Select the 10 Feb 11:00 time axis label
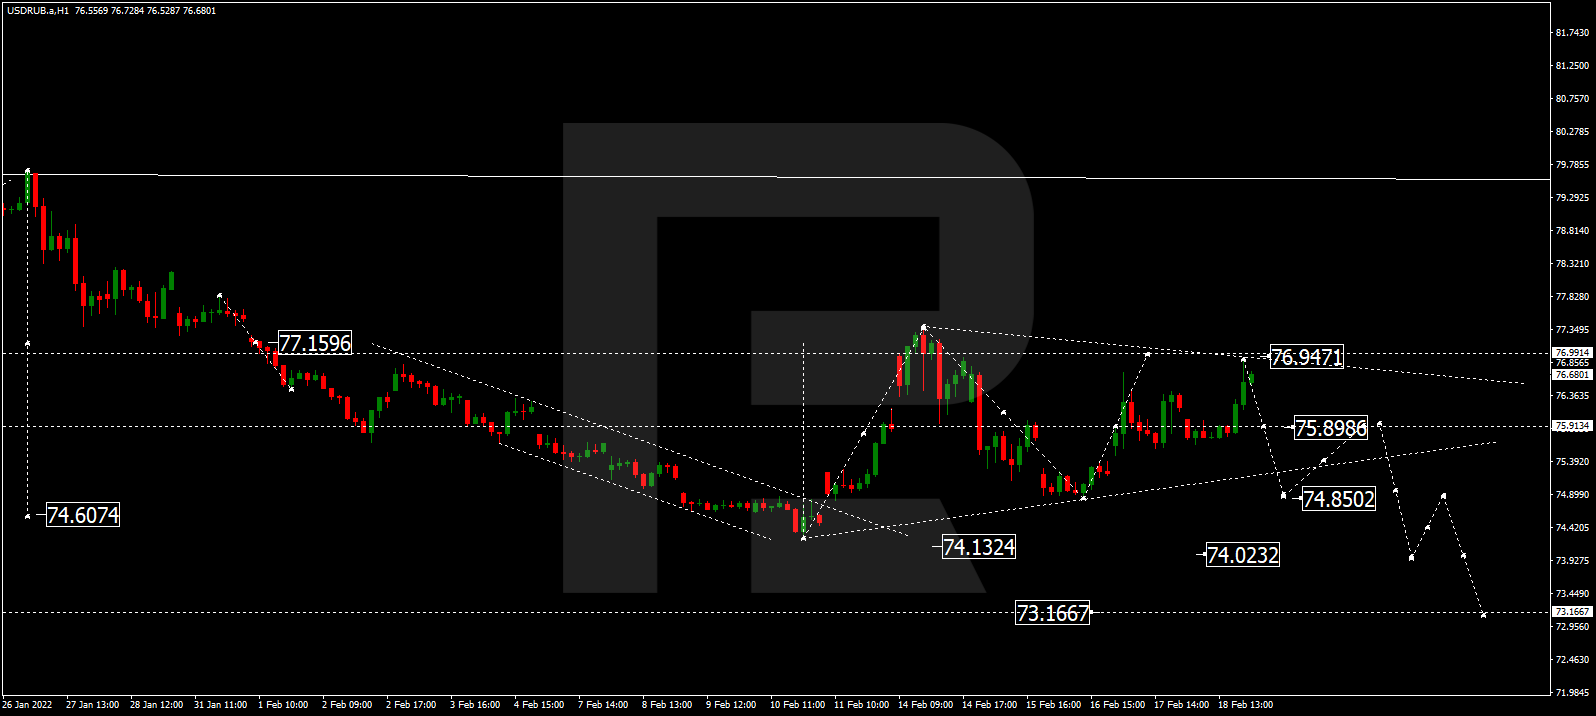1596x716 pixels. tap(797, 705)
